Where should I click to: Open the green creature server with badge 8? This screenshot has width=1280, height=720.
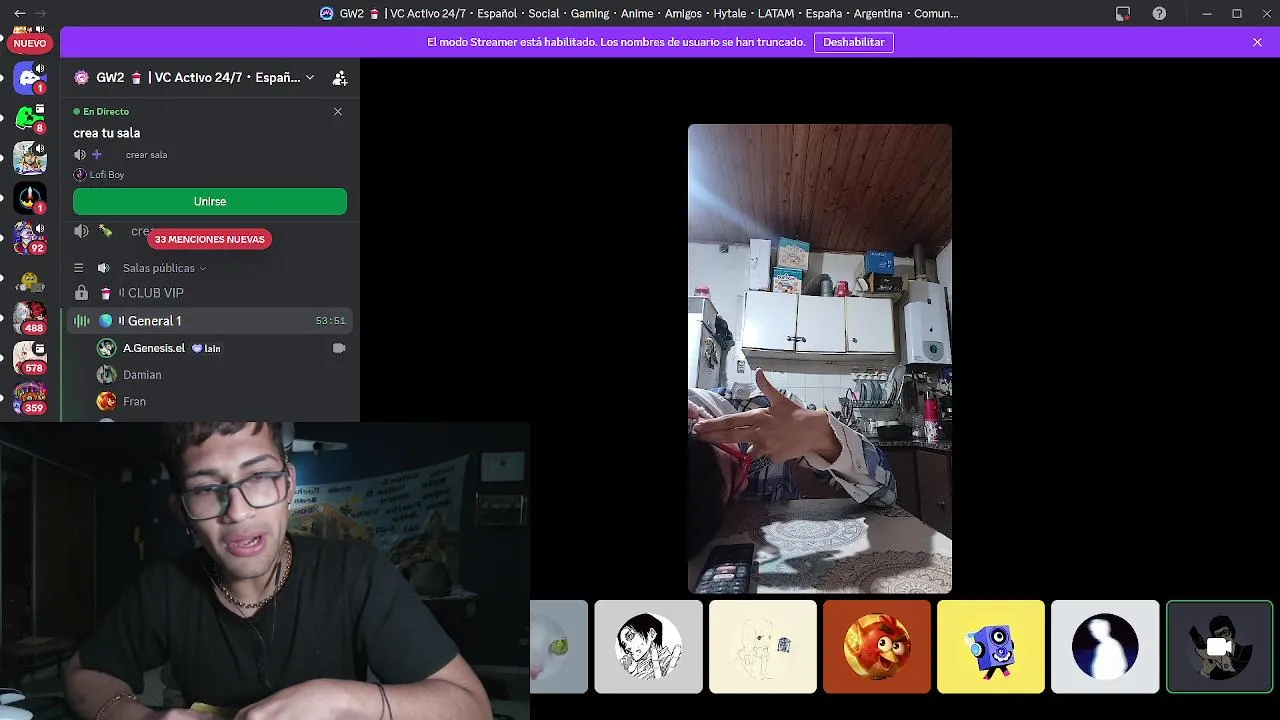coord(30,118)
